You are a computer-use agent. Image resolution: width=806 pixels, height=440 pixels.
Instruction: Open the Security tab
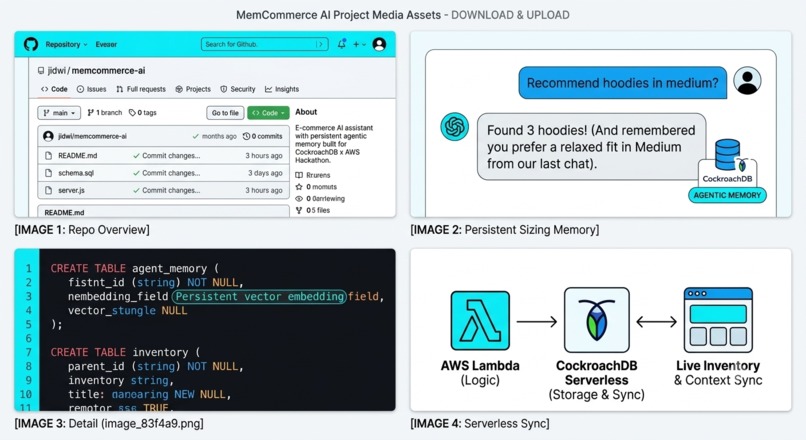(237, 89)
